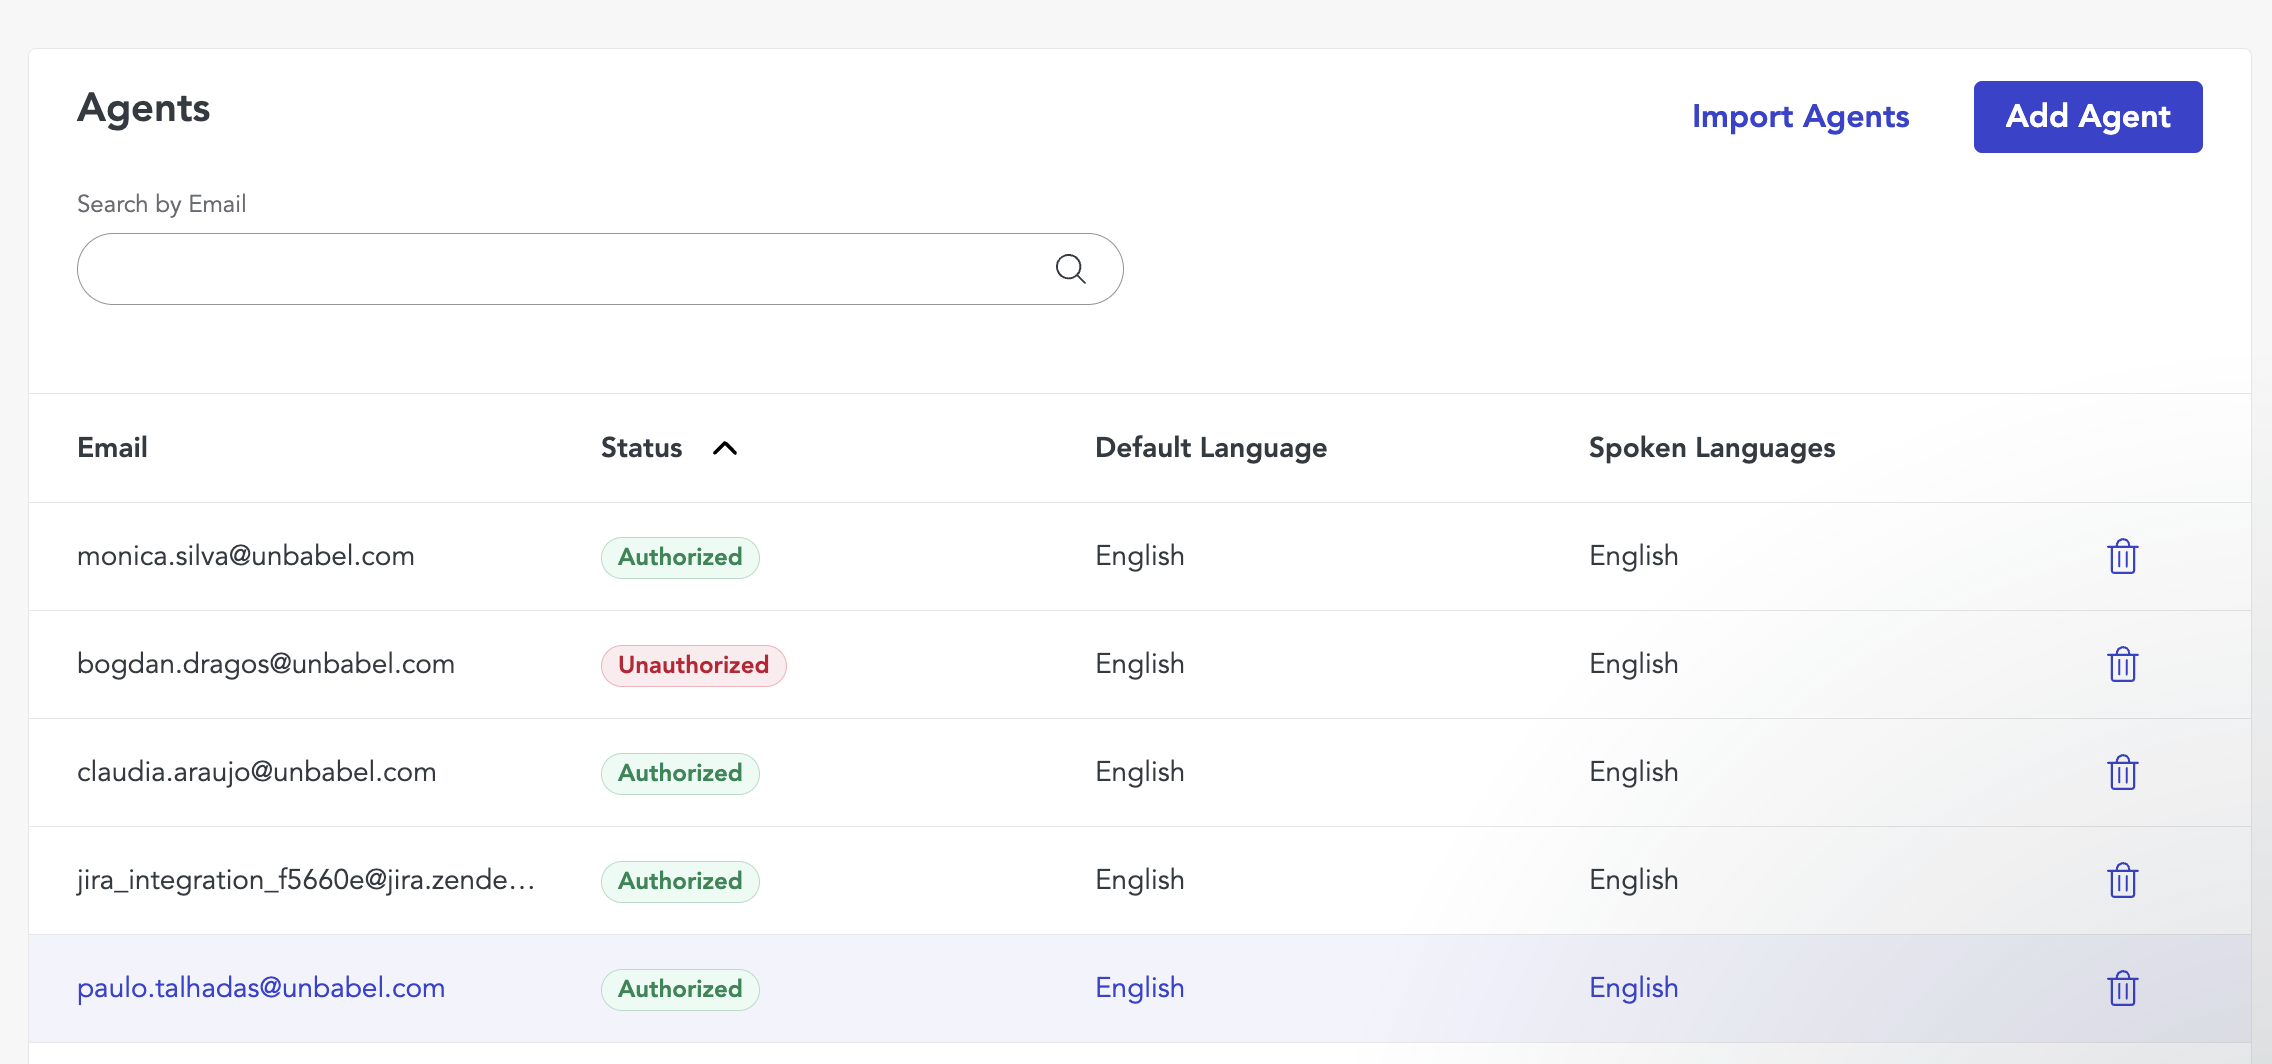Click spoken language English for paulo.talhadas
The width and height of the screenshot is (2272, 1064).
pos(1634,988)
